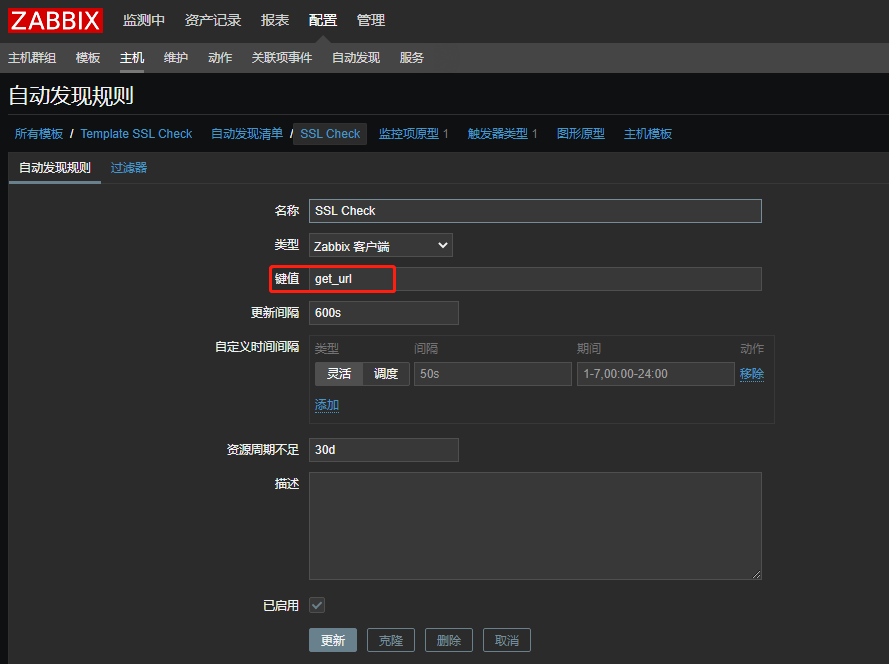Open Template SSL Check breadcrumb link
This screenshot has width=889, height=664.
point(136,134)
